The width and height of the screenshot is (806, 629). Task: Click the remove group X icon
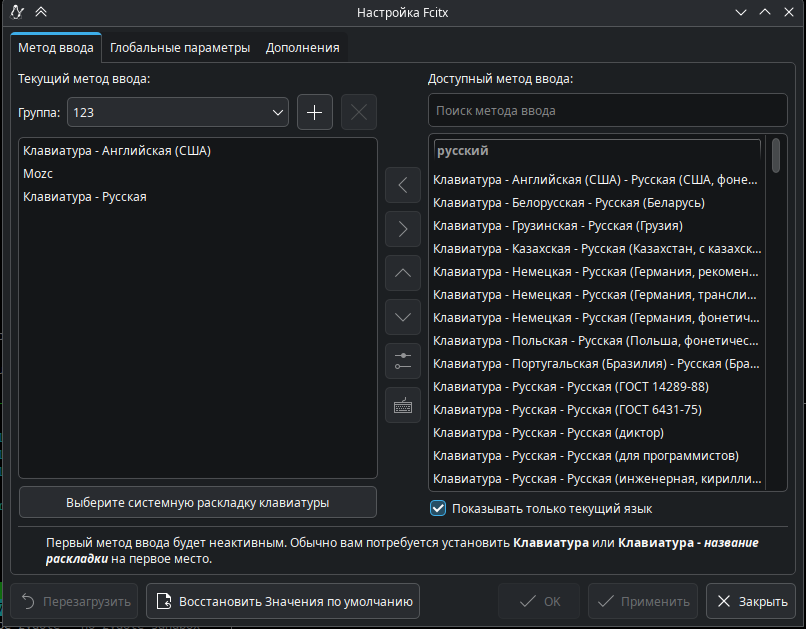coord(359,113)
